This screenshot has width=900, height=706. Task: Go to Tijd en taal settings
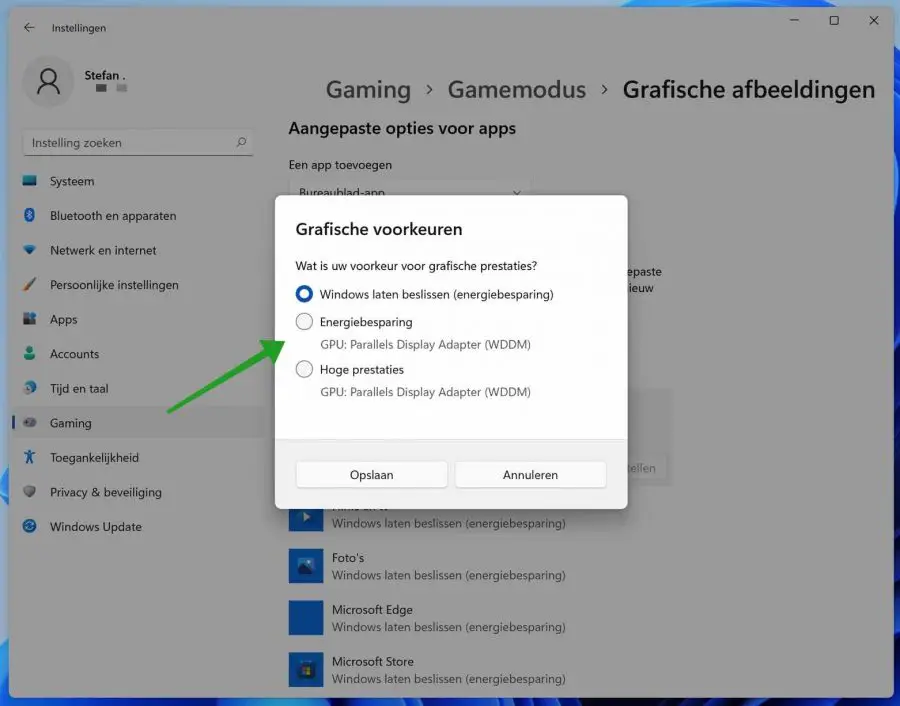click(x=138, y=388)
